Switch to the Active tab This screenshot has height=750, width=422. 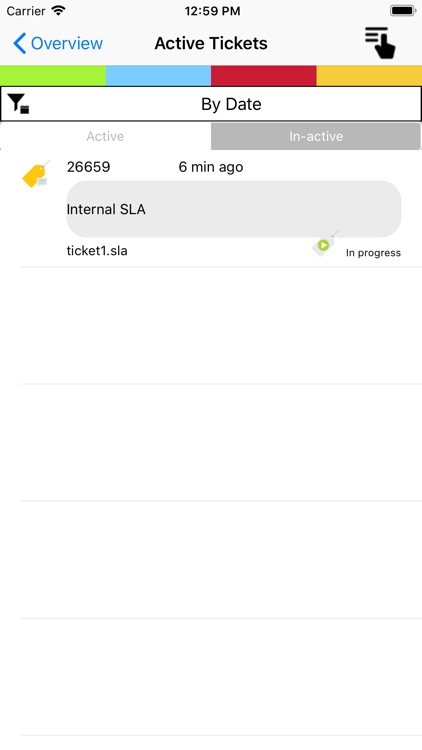point(105,136)
